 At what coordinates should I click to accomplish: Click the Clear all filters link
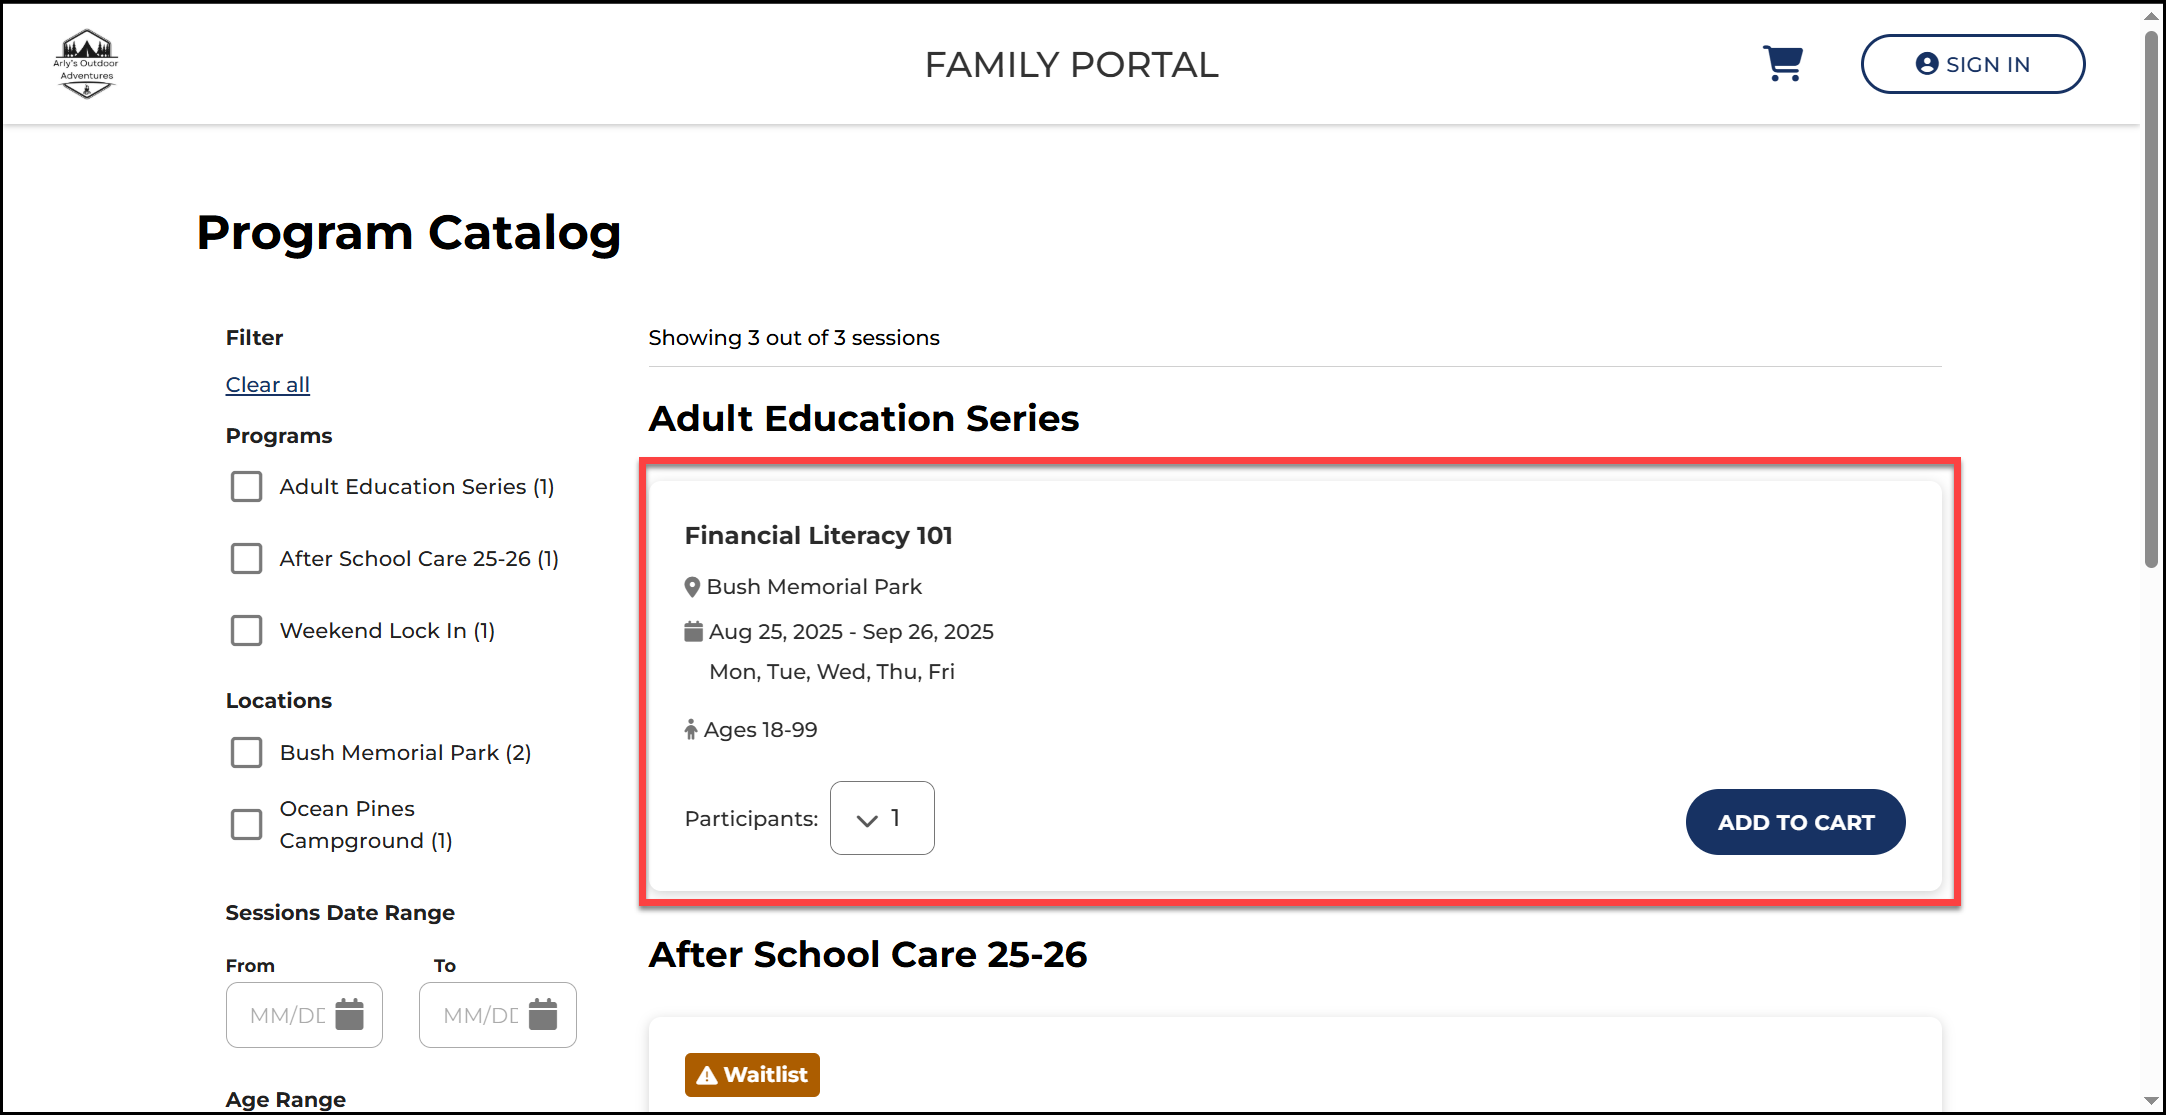pyautogui.click(x=267, y=385)
